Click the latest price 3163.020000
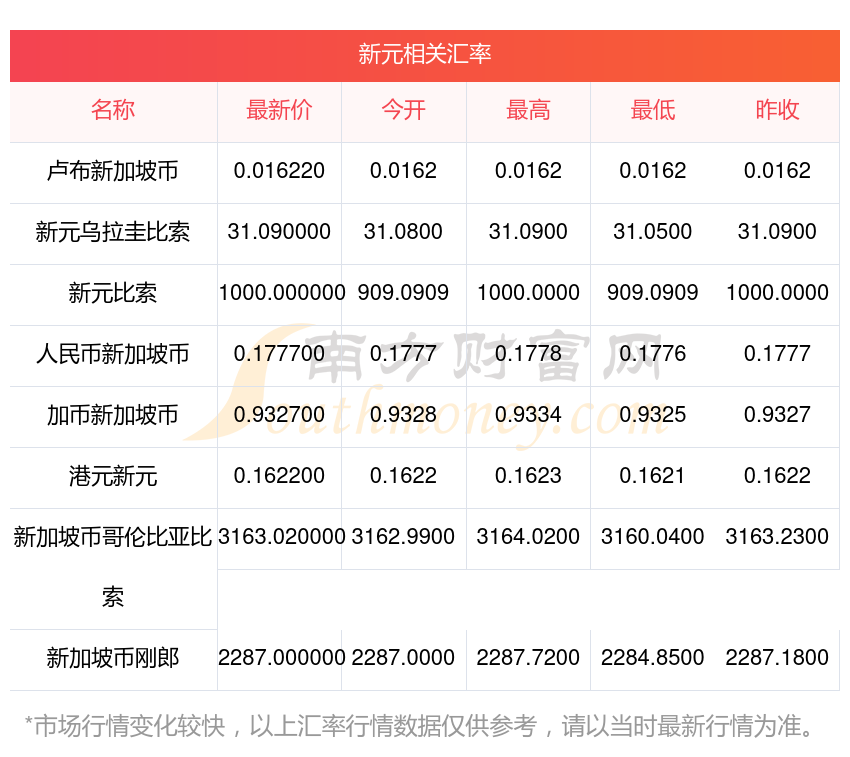 click(x=282, y=537)
